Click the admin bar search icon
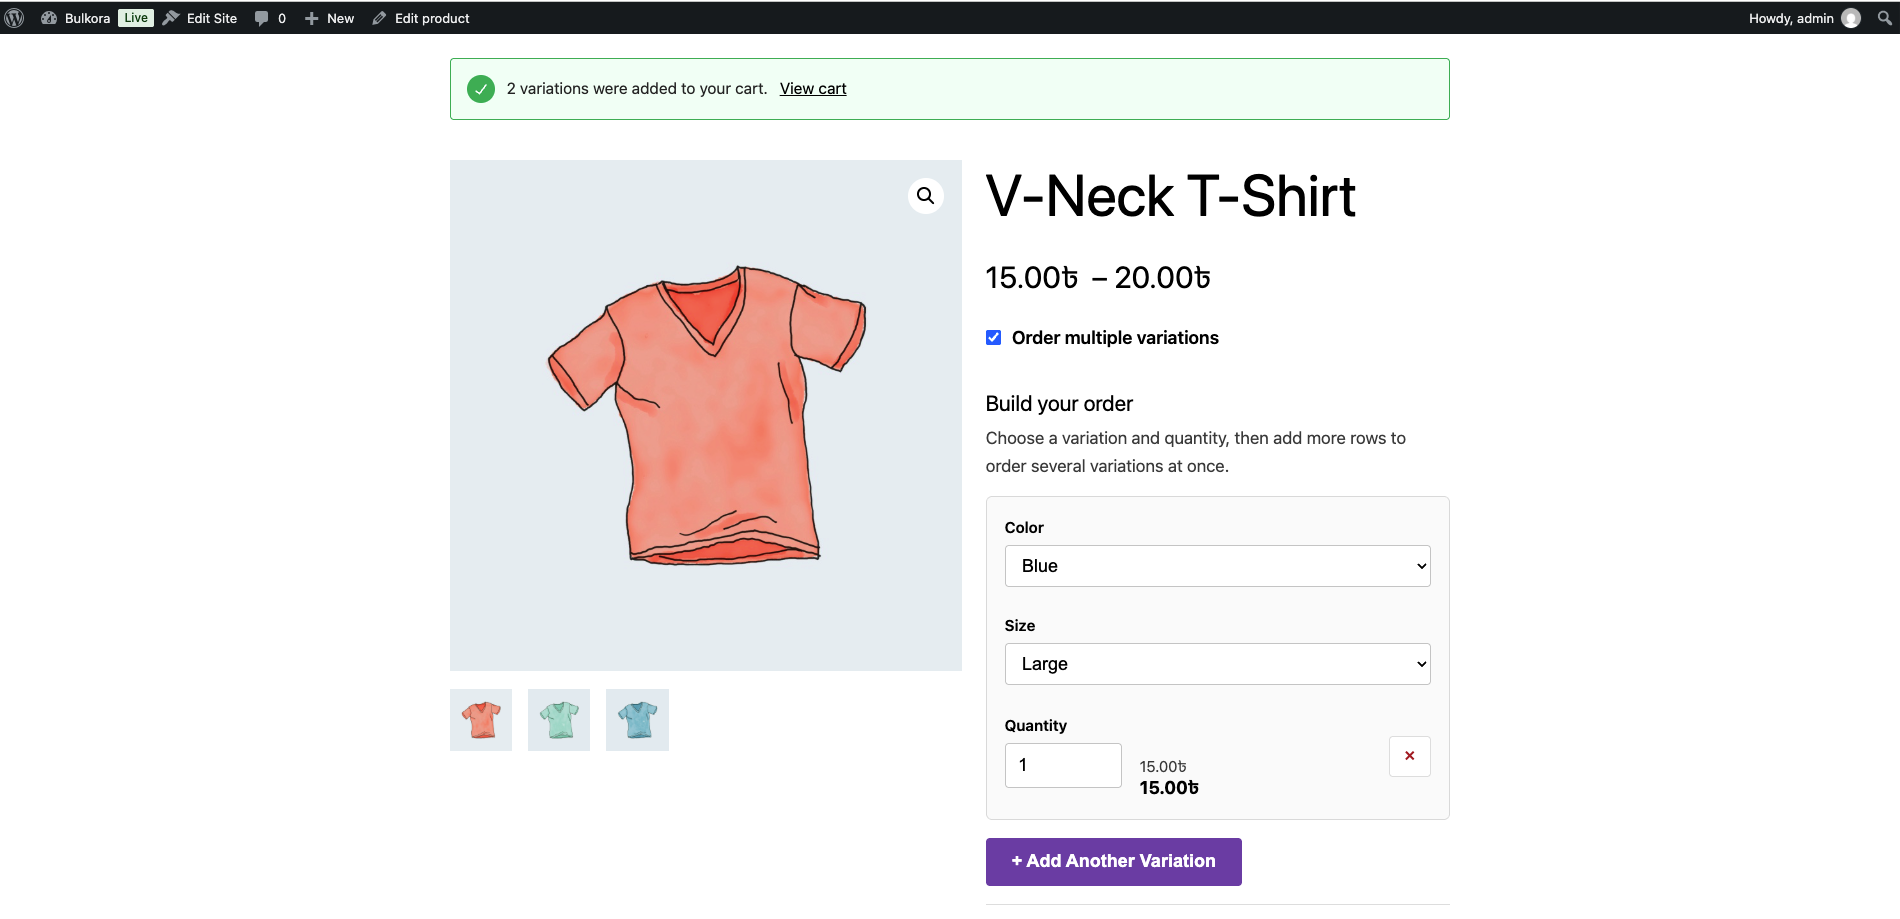Screen dimensions: 1900x919 coord(1884,18)
